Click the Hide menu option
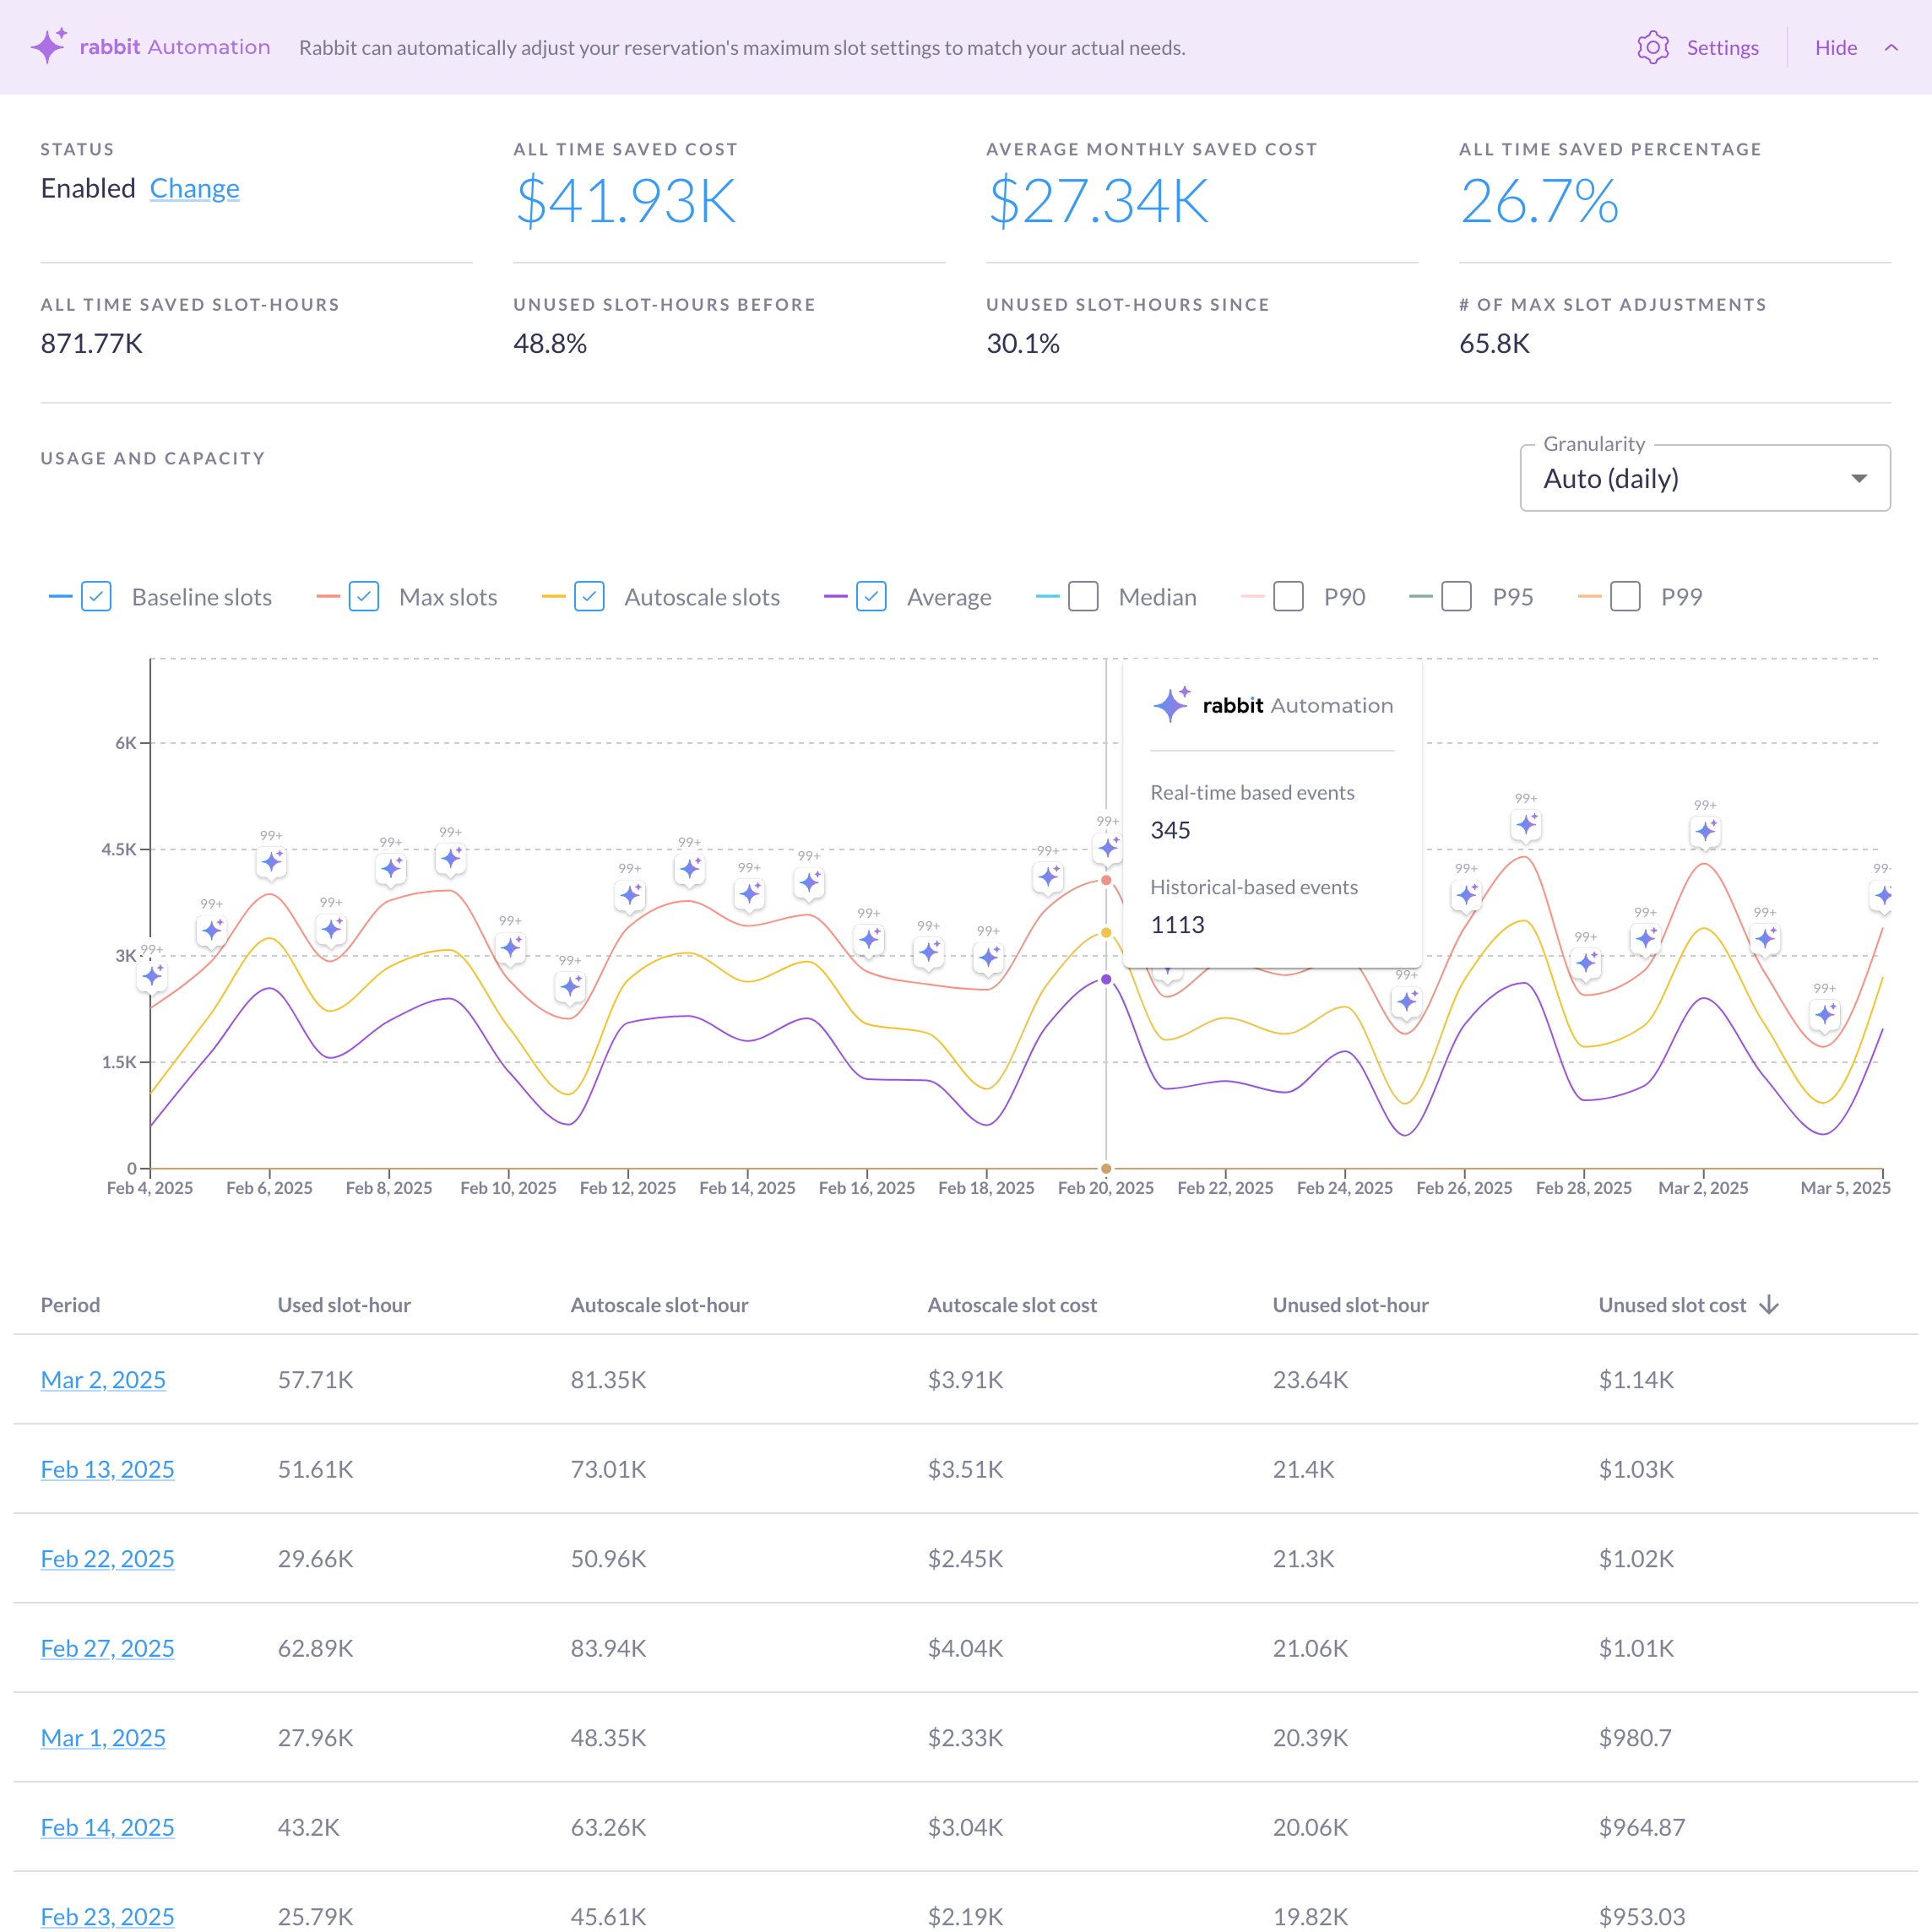1932x1932 pixels. [1836, 47]
